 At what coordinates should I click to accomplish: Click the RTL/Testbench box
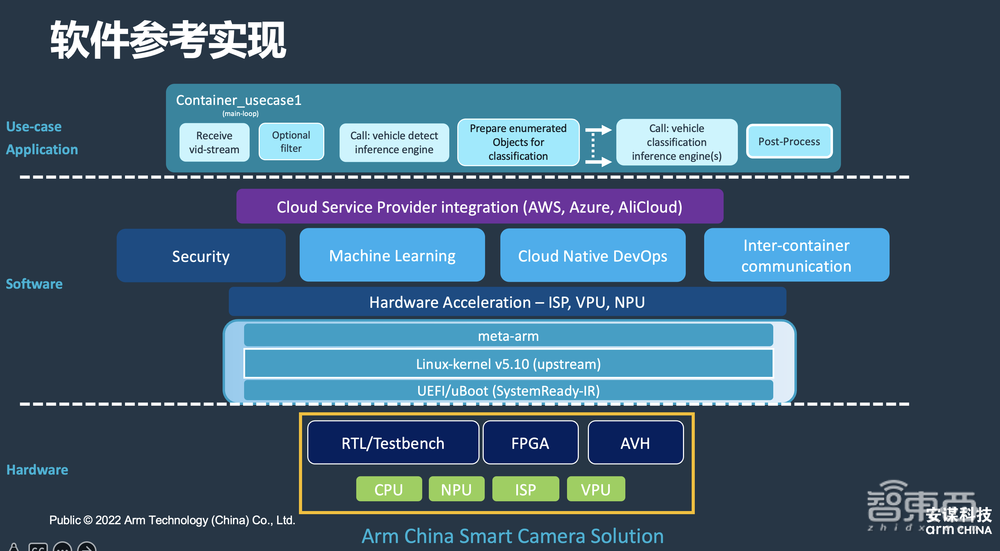click(x=391, y=442)
